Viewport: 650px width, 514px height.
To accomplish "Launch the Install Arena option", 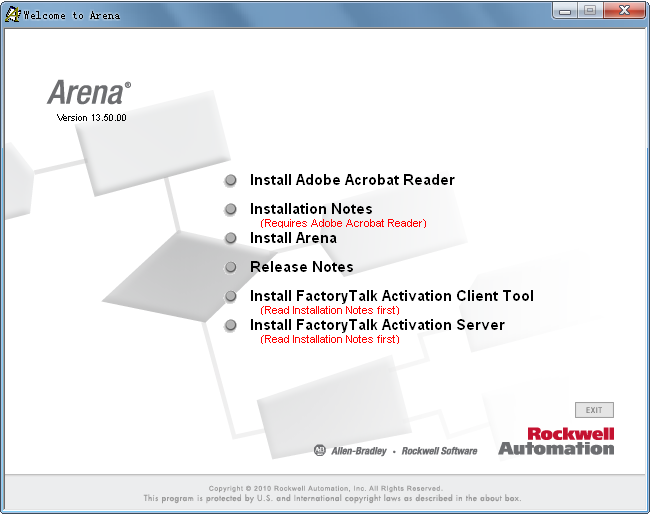I will click(x=293, y=238).
